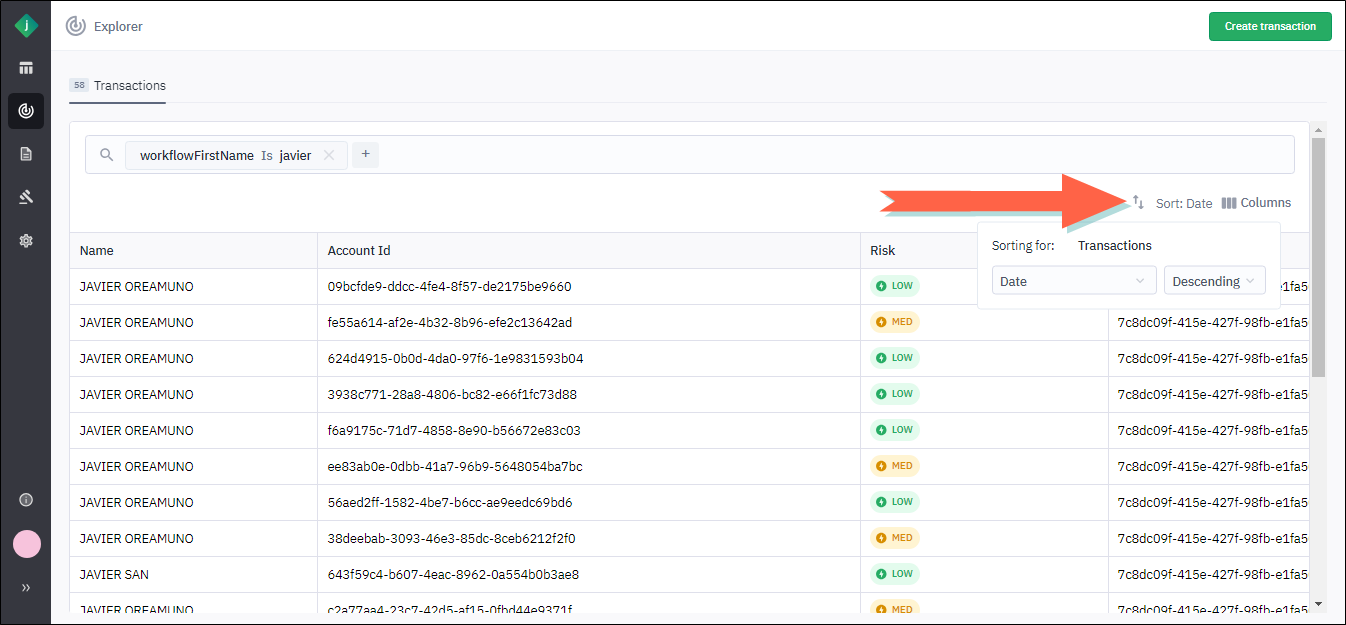Click the Name column header

pos(97,251)
